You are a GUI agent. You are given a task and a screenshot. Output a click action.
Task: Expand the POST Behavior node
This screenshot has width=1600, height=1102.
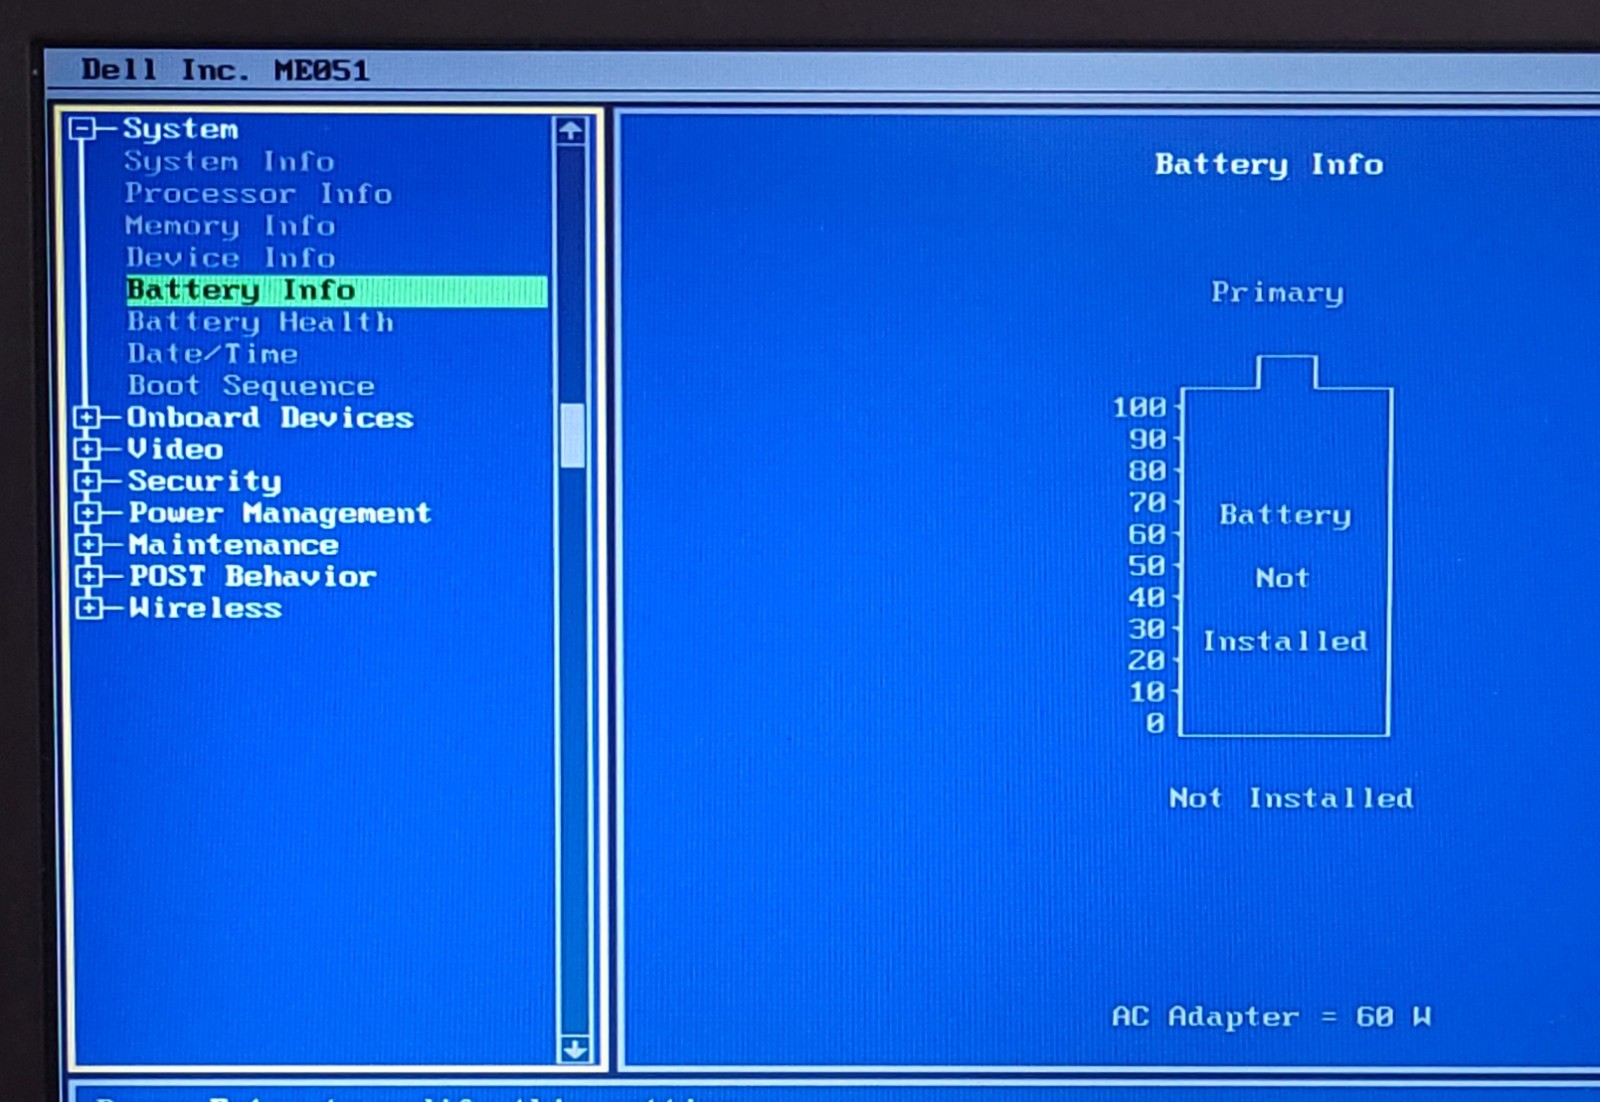click(88, 576)
